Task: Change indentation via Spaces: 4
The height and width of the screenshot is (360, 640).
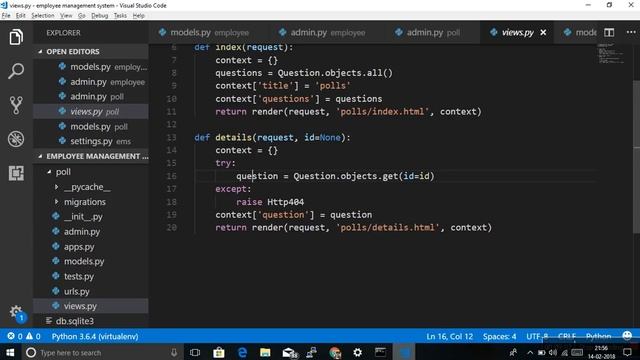Action: tap(500, 336)
